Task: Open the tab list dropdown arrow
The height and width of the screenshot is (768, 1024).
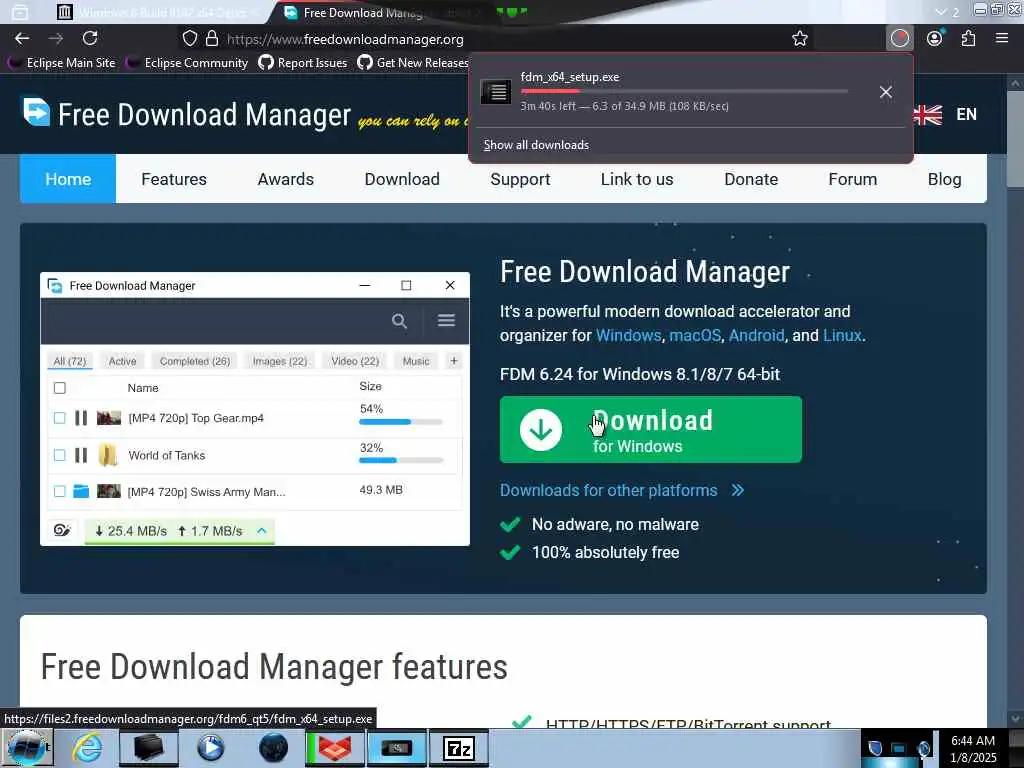Action: [940, 12]
